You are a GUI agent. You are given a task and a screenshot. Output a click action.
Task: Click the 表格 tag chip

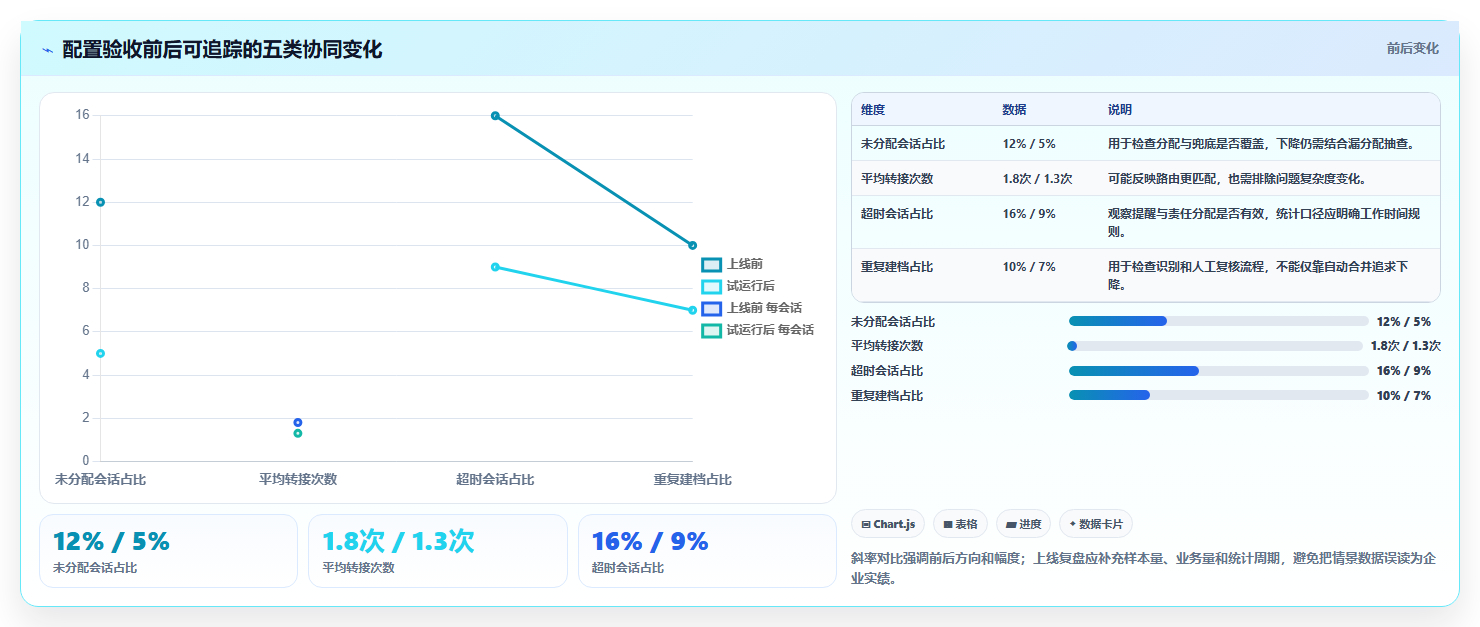(x=960, y=524)
